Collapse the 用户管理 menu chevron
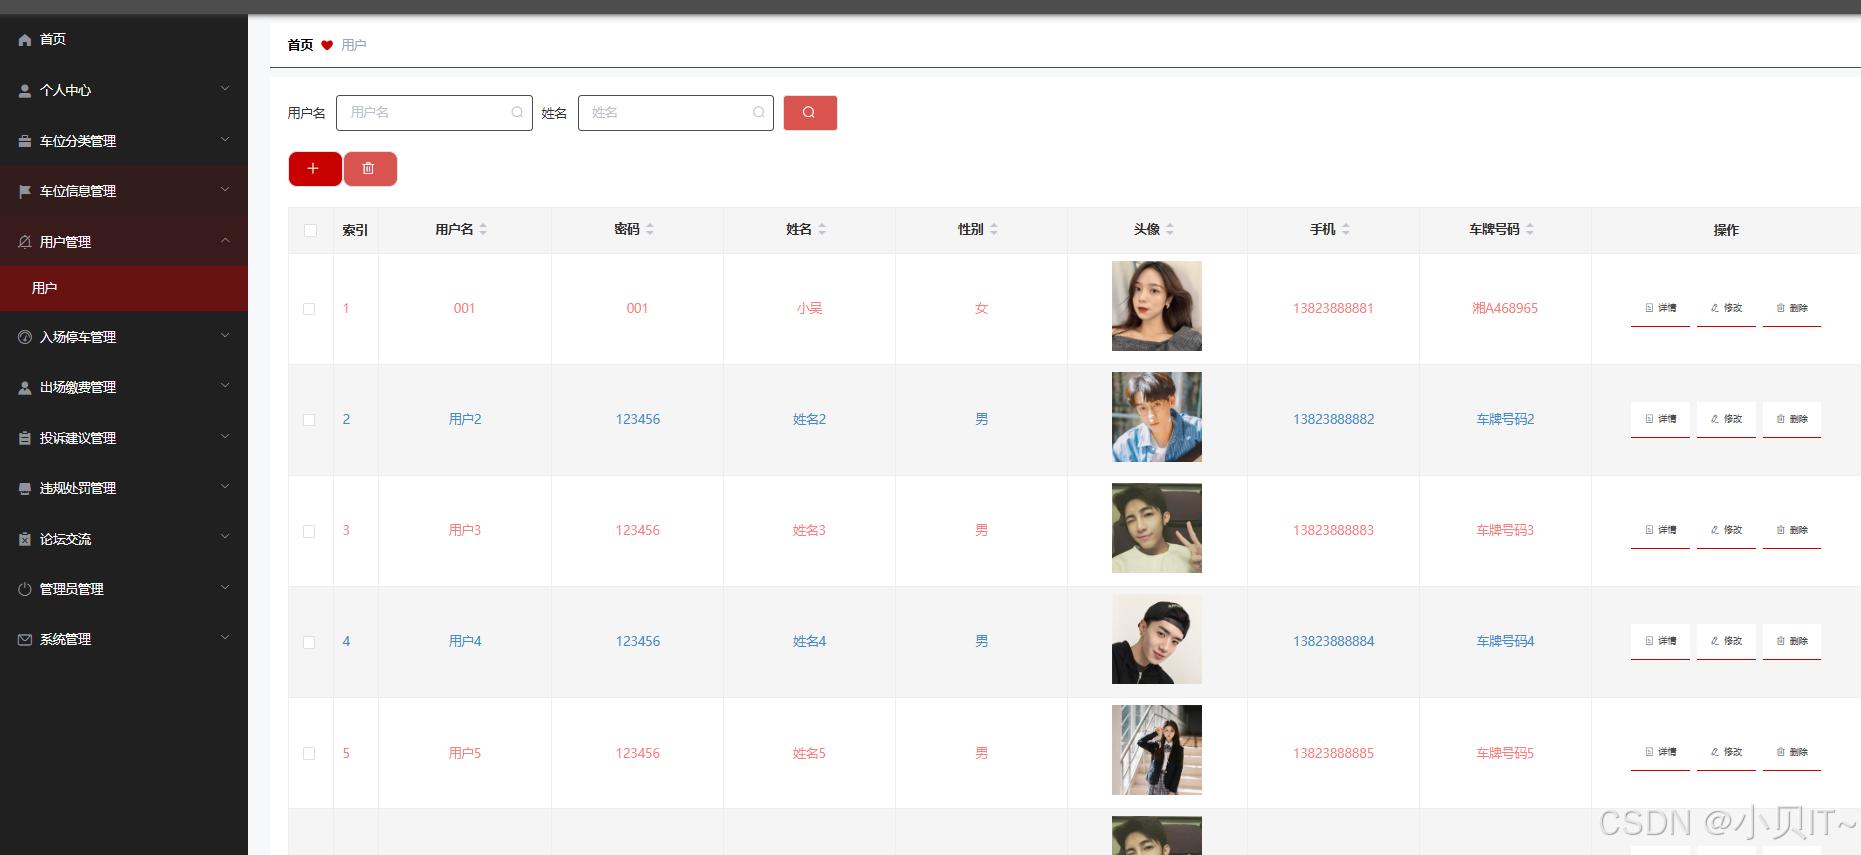This screenshot has width=1861, height=855. pos(225,240)
